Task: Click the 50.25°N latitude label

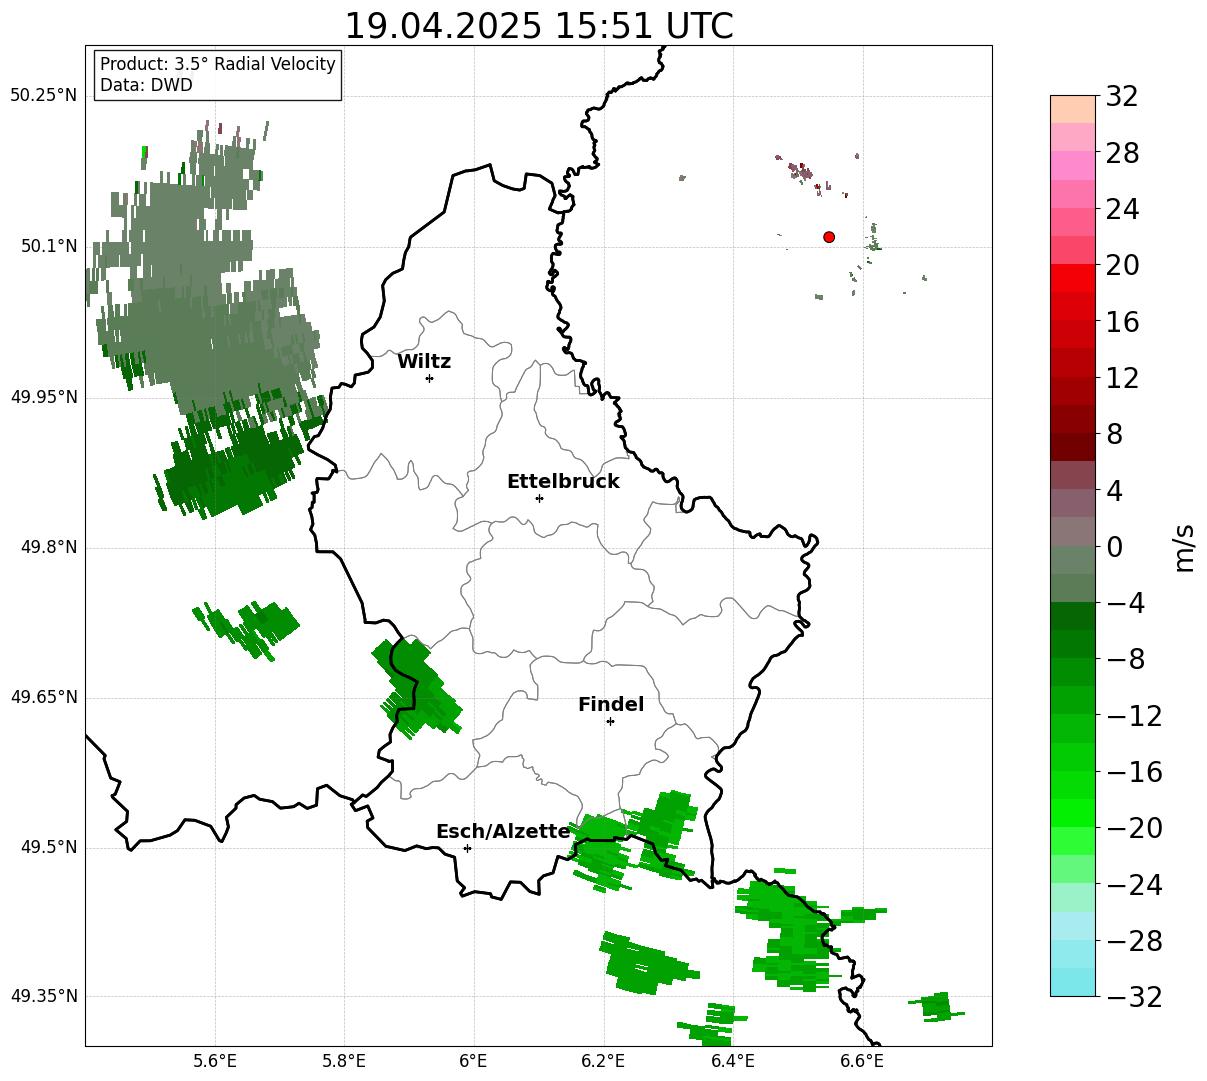Action: (x=43, y=96)
